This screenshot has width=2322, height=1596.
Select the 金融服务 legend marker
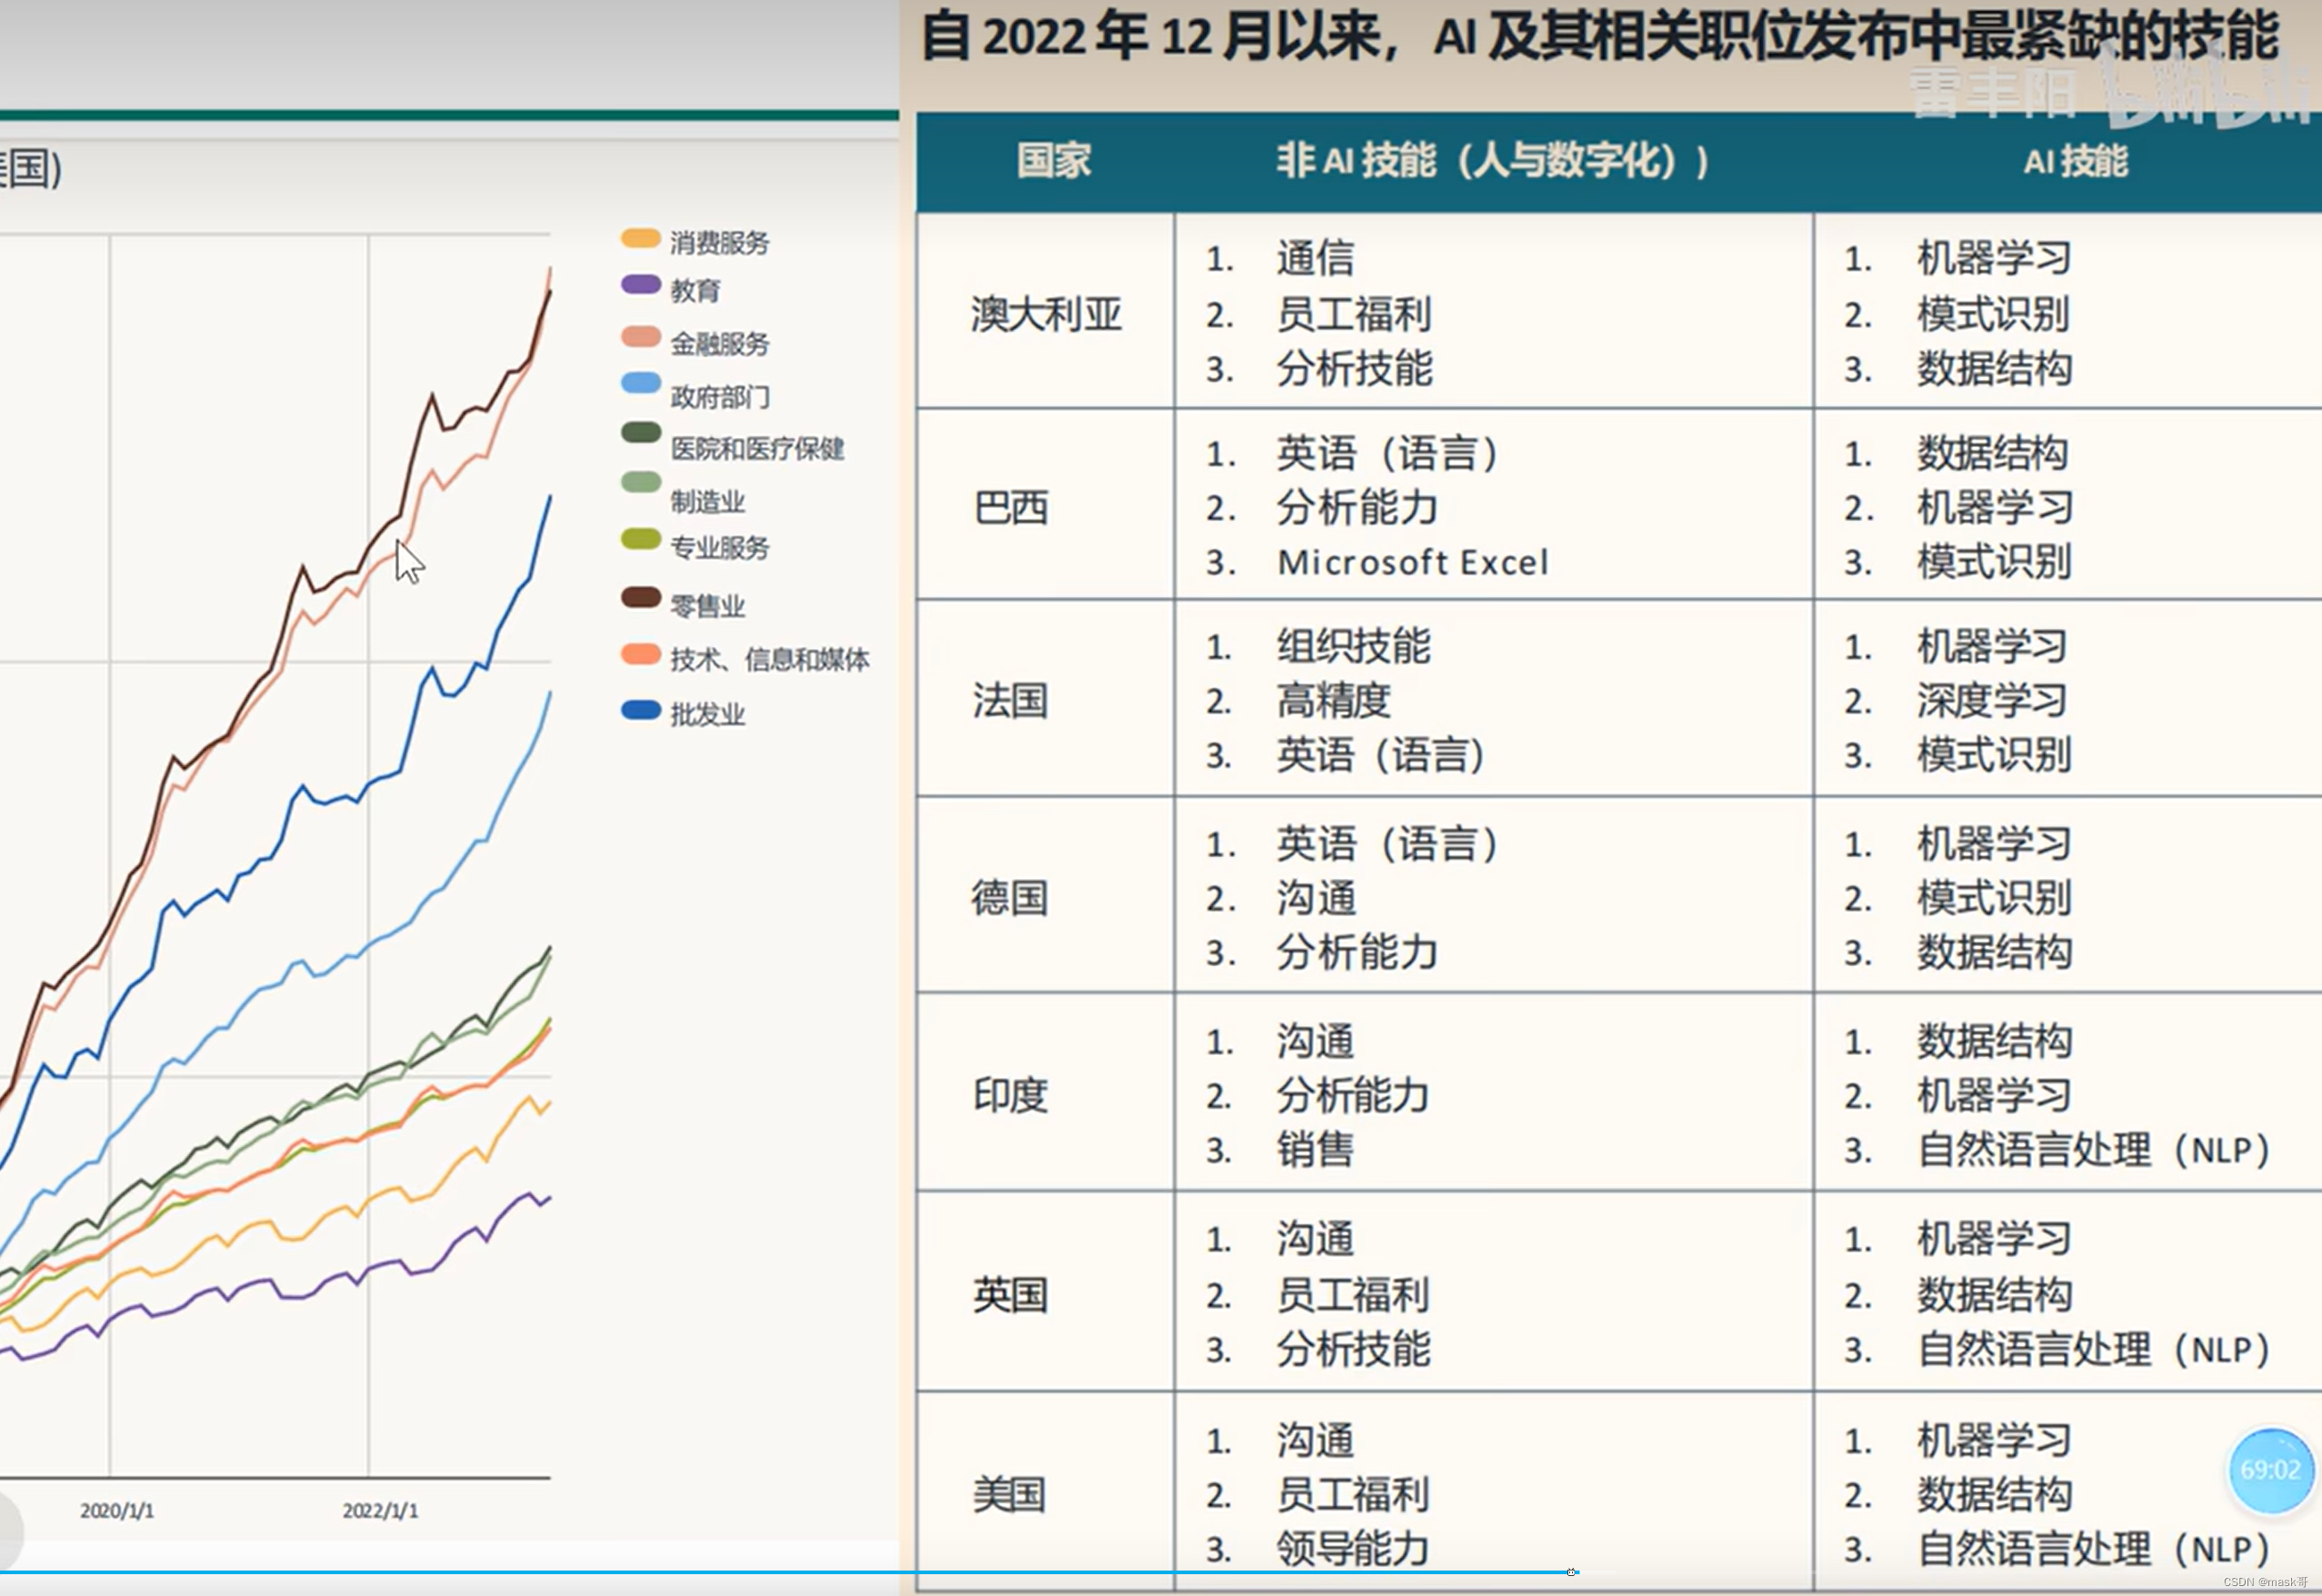(640, 337)
